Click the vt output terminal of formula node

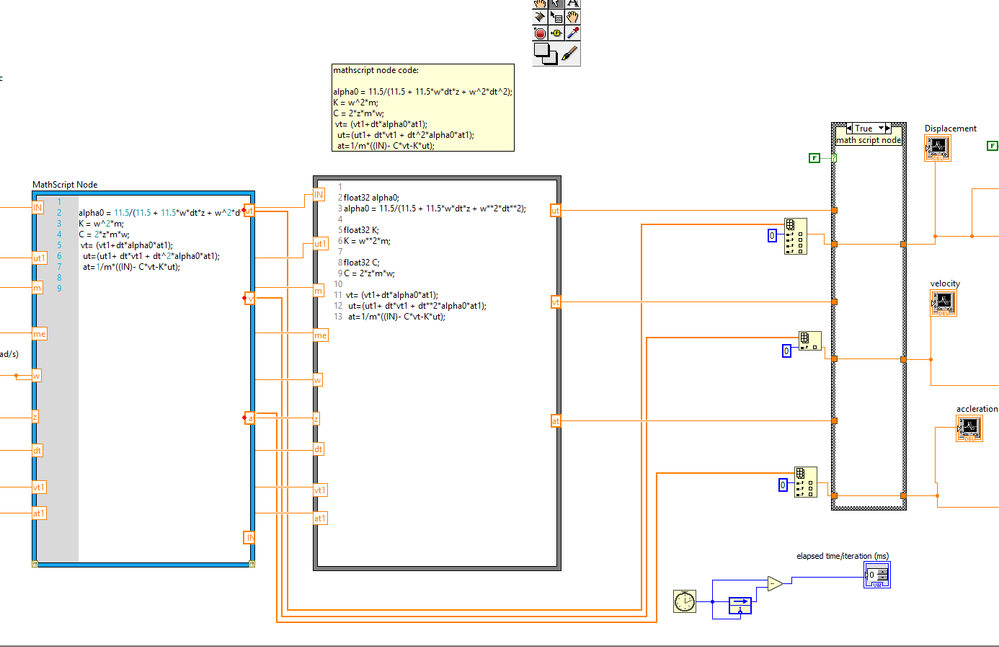(x=556, y=302)
